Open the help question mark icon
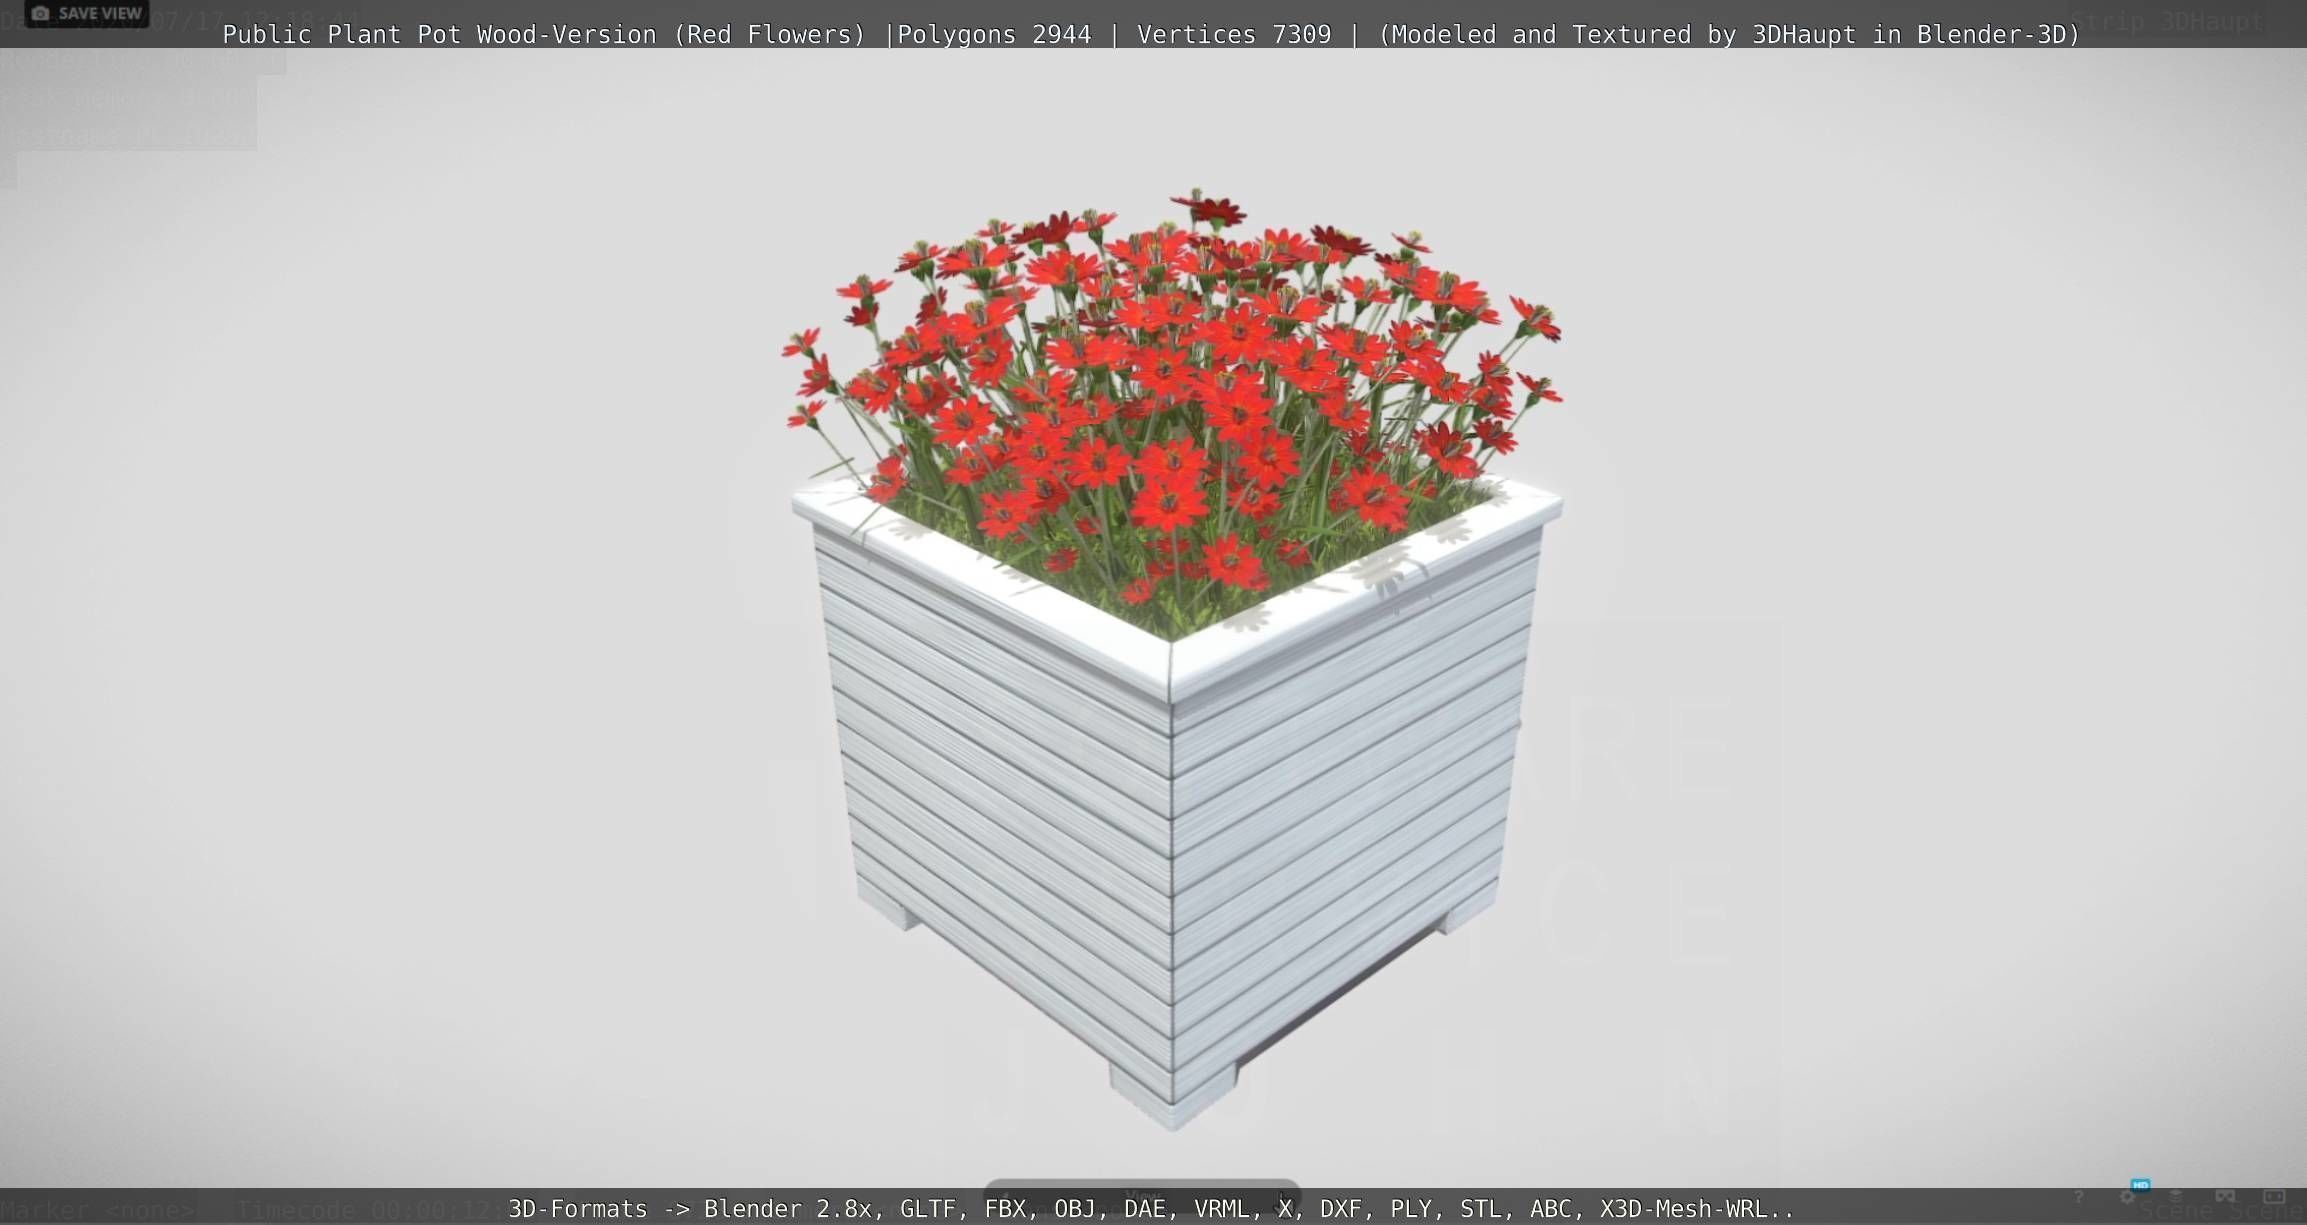 [x=2078, y=1197]
